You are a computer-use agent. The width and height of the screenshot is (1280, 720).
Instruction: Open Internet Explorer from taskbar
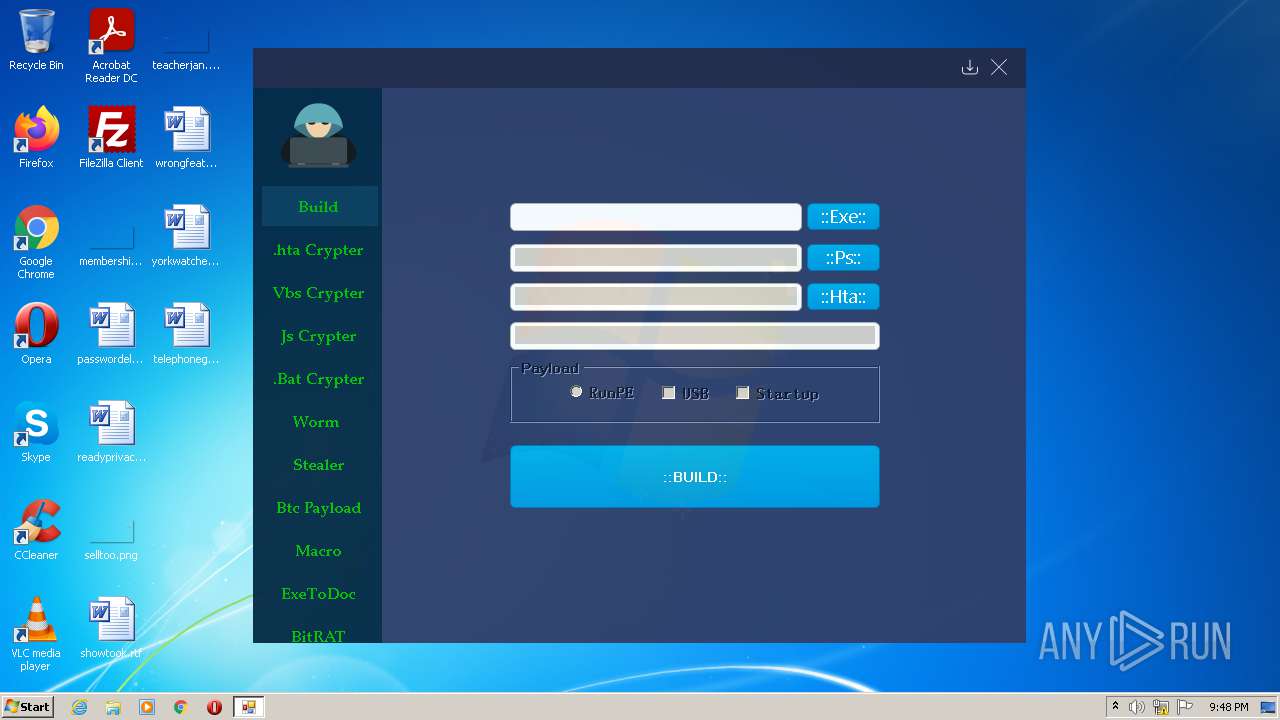coord(79,707)
